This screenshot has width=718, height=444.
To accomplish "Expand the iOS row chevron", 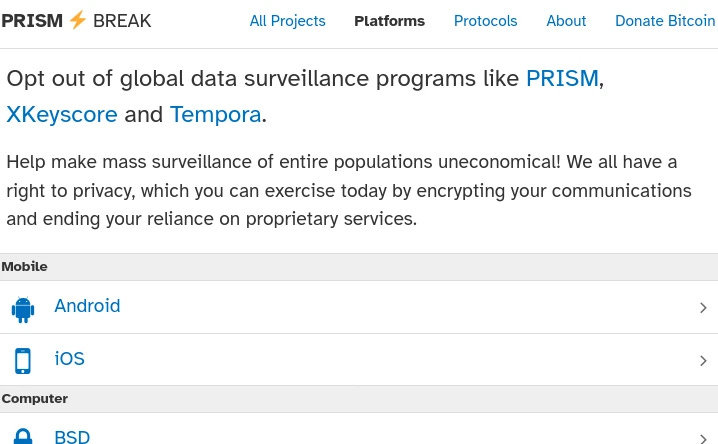I will [703, 361].
